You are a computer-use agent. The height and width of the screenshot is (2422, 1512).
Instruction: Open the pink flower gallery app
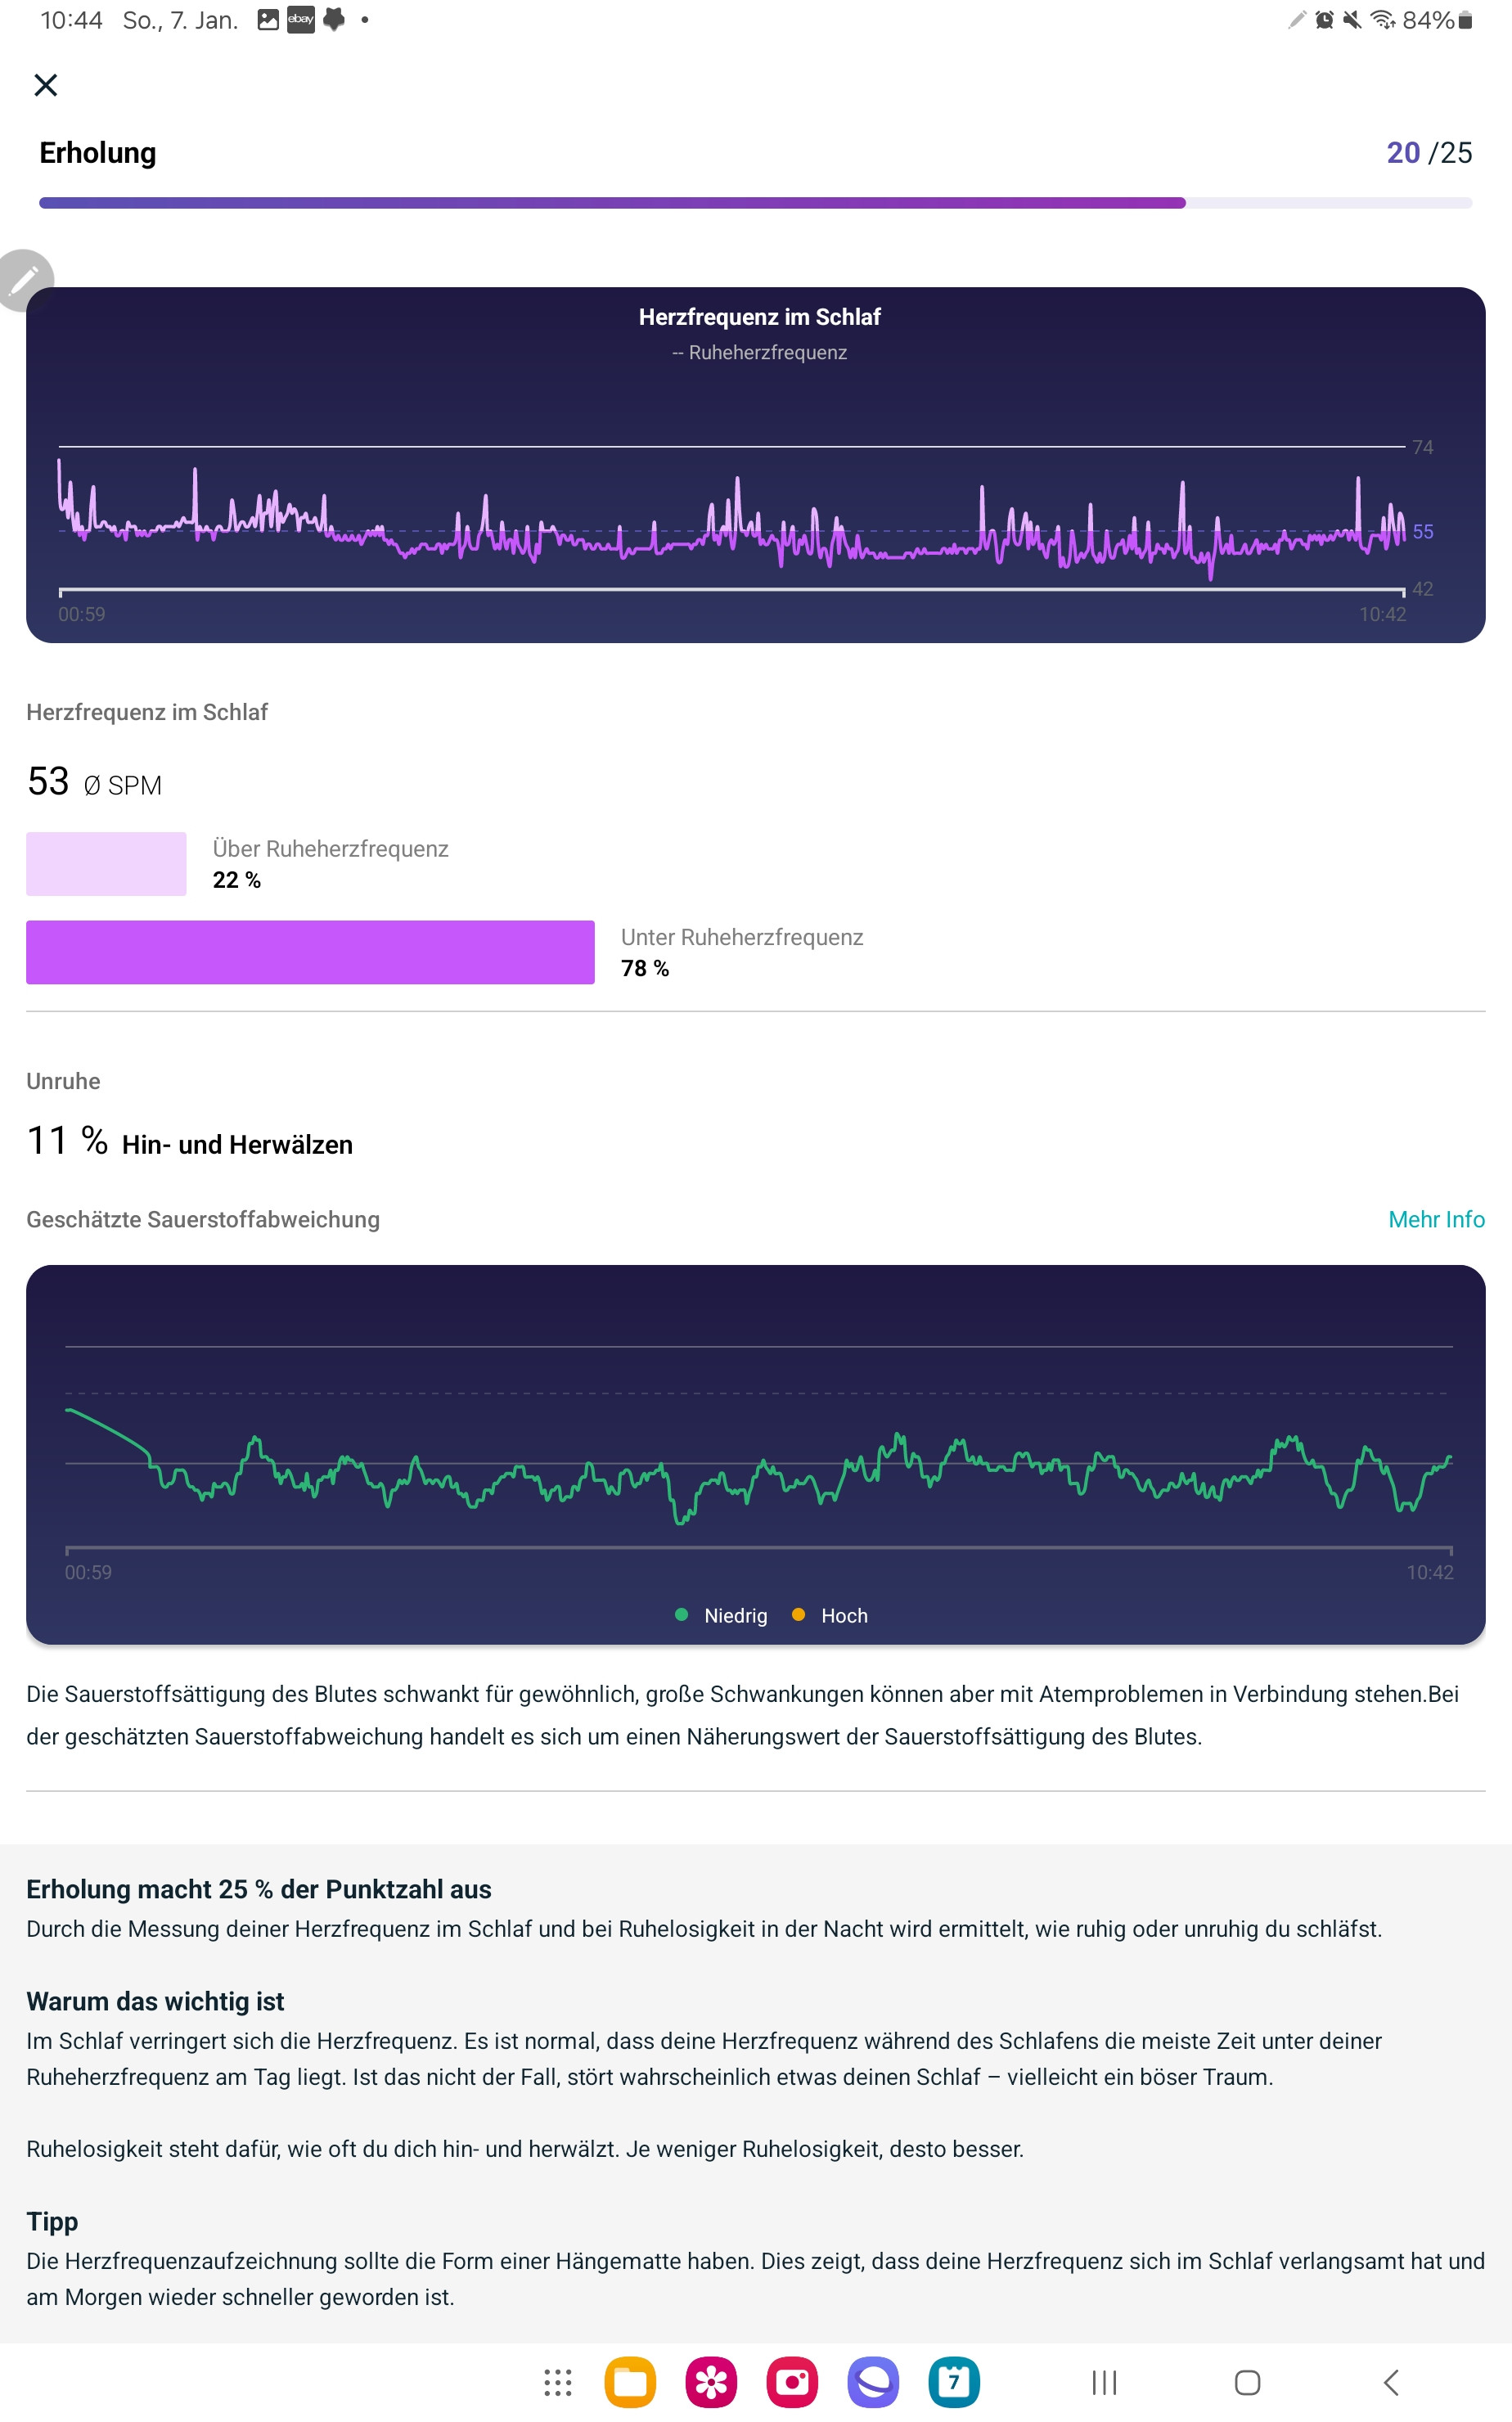pos(711,2382)
